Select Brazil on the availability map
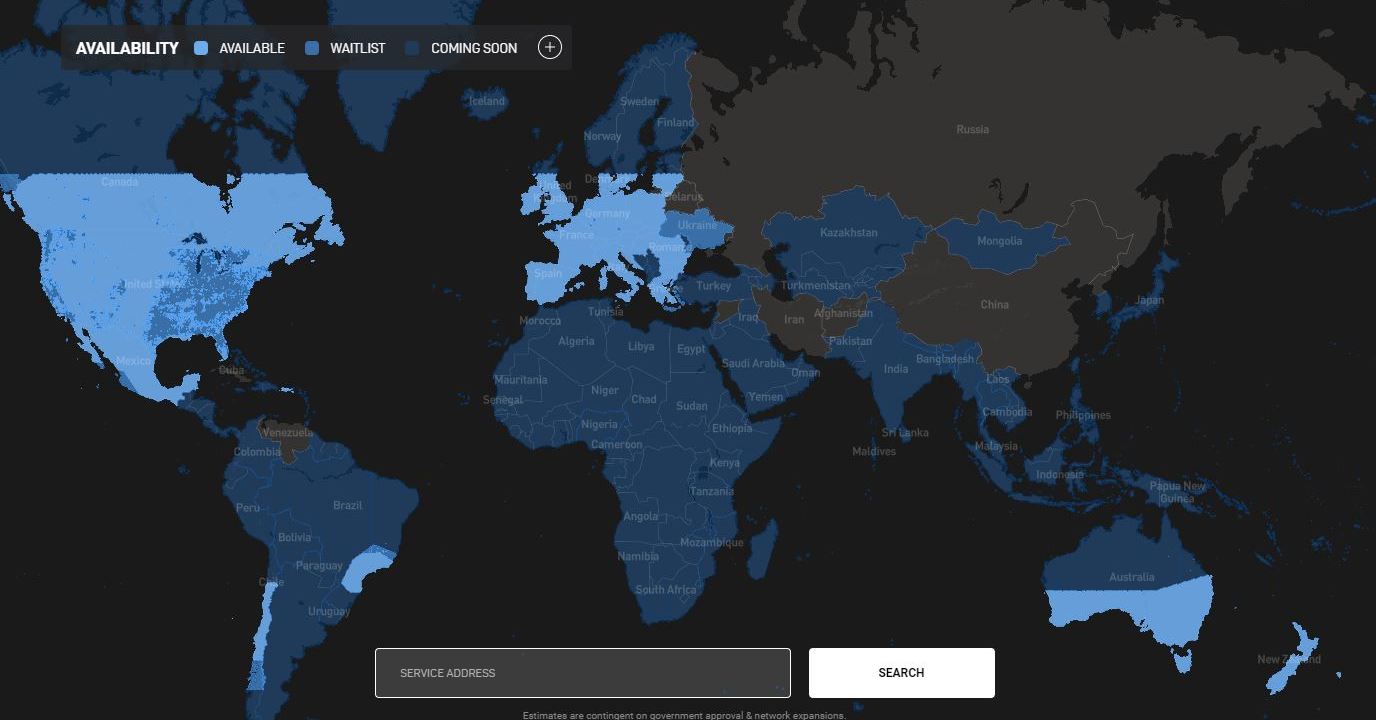Image resolution: width=1376 pixels, height=720 pixels. pos(347,505)
